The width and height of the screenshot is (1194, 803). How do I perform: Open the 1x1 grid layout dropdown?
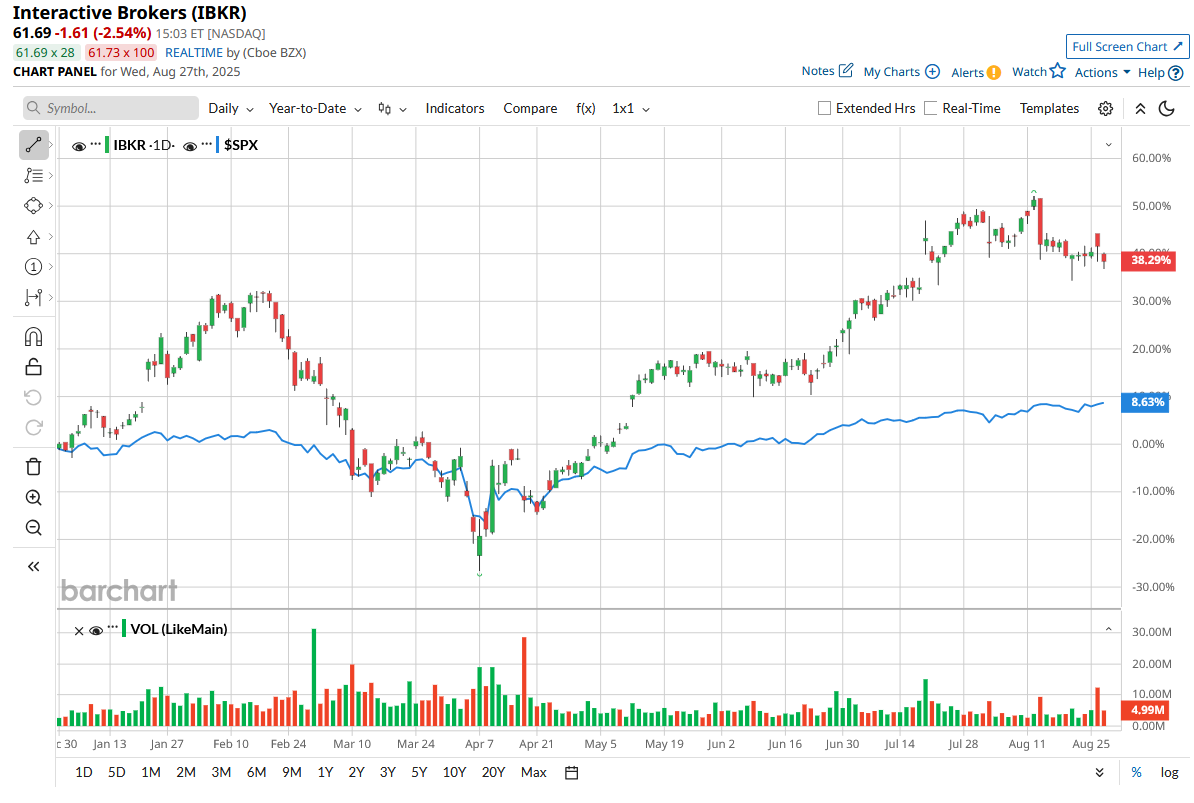click(x=631, y=109)
